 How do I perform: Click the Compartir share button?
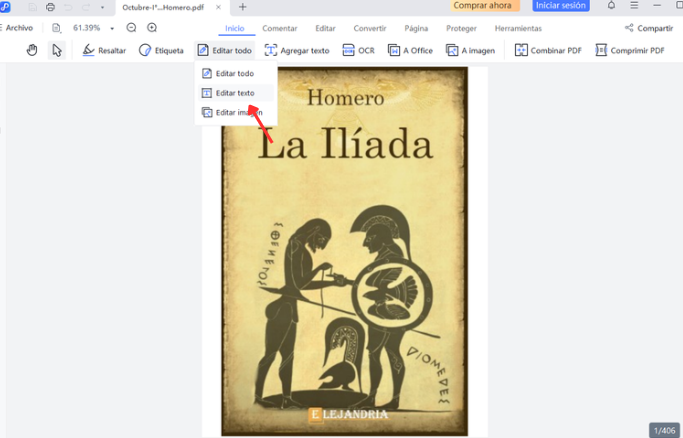click(649, 28)
